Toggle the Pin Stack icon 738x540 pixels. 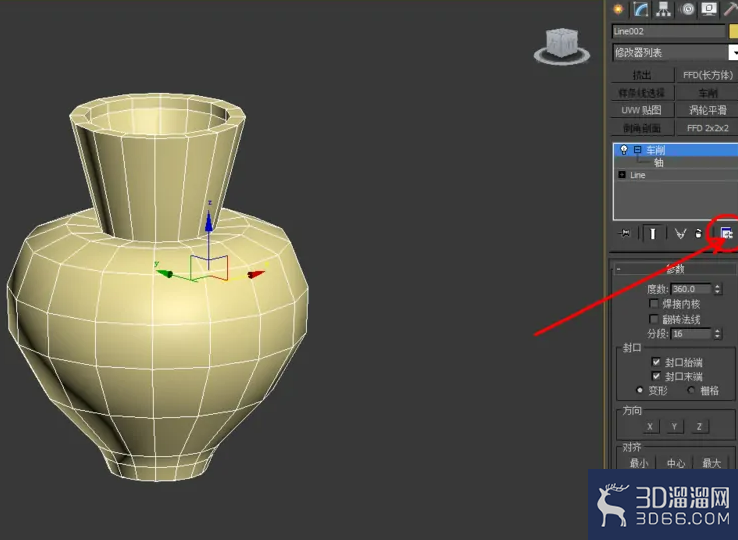click(625, 233)
